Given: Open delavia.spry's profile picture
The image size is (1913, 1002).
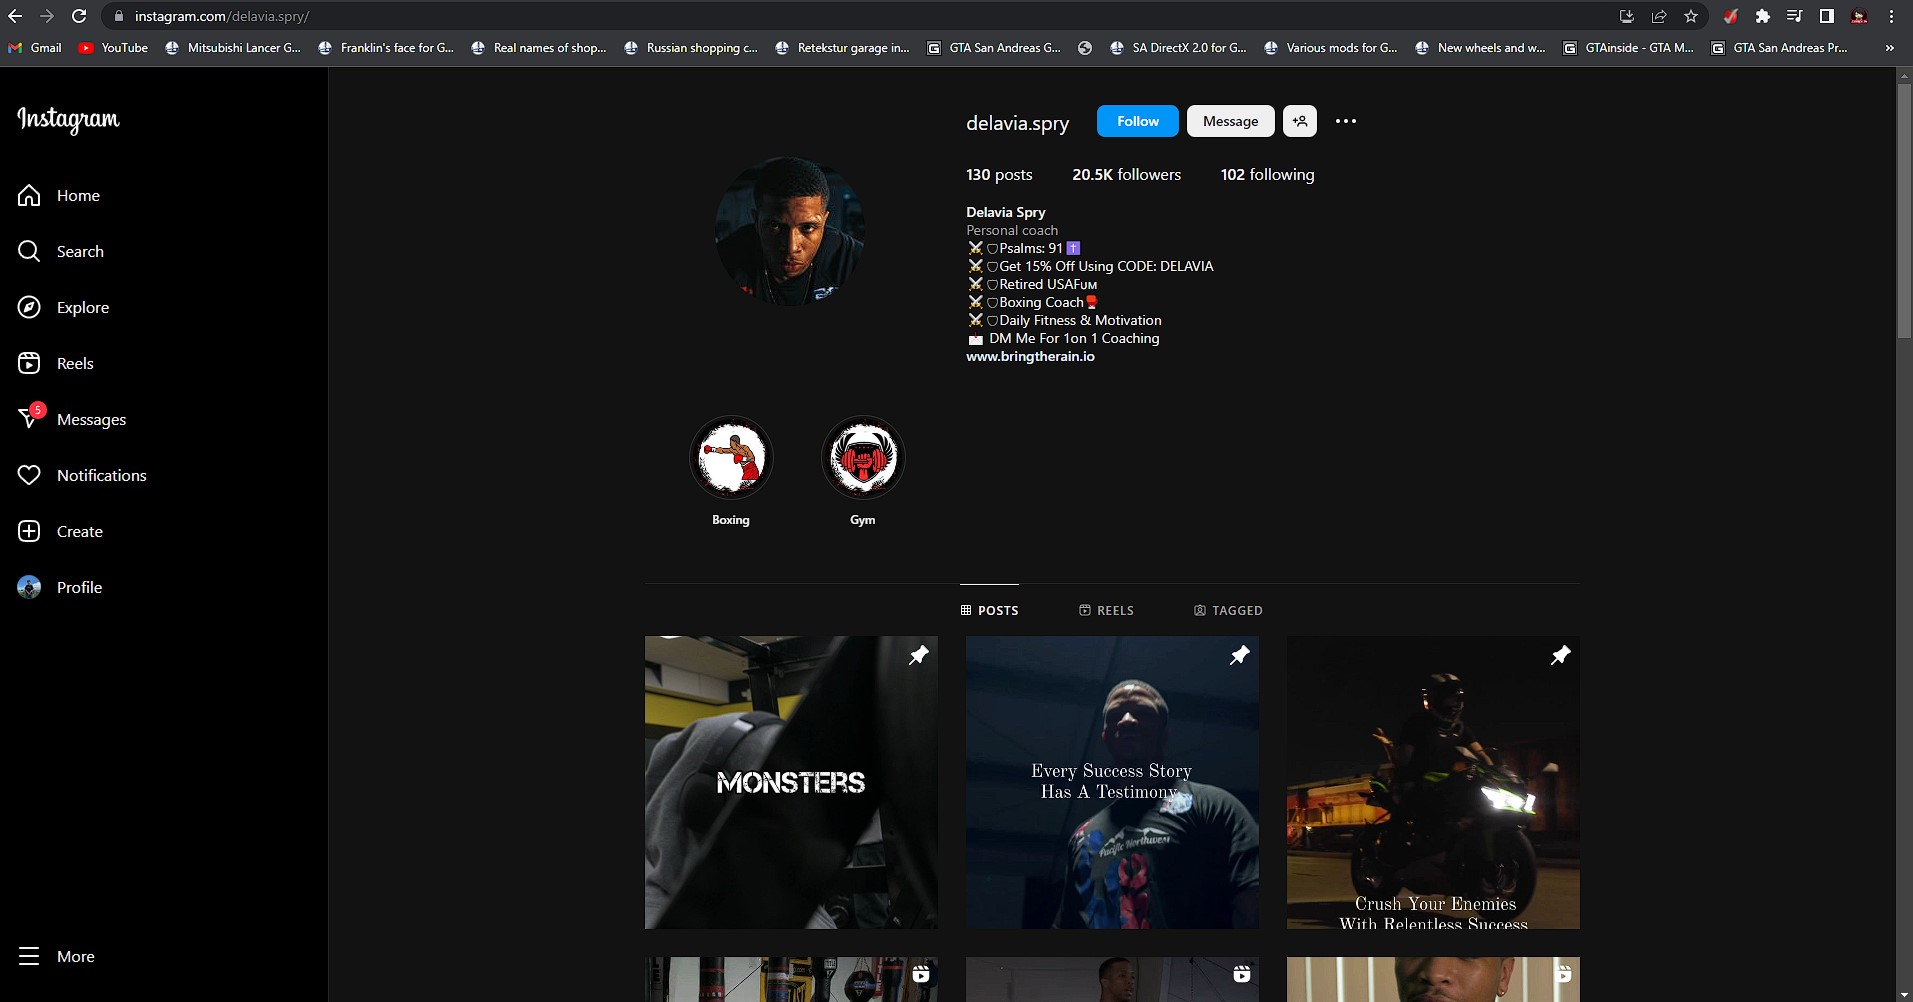Looking at the screenshot, I should click(x=790, y=231).
